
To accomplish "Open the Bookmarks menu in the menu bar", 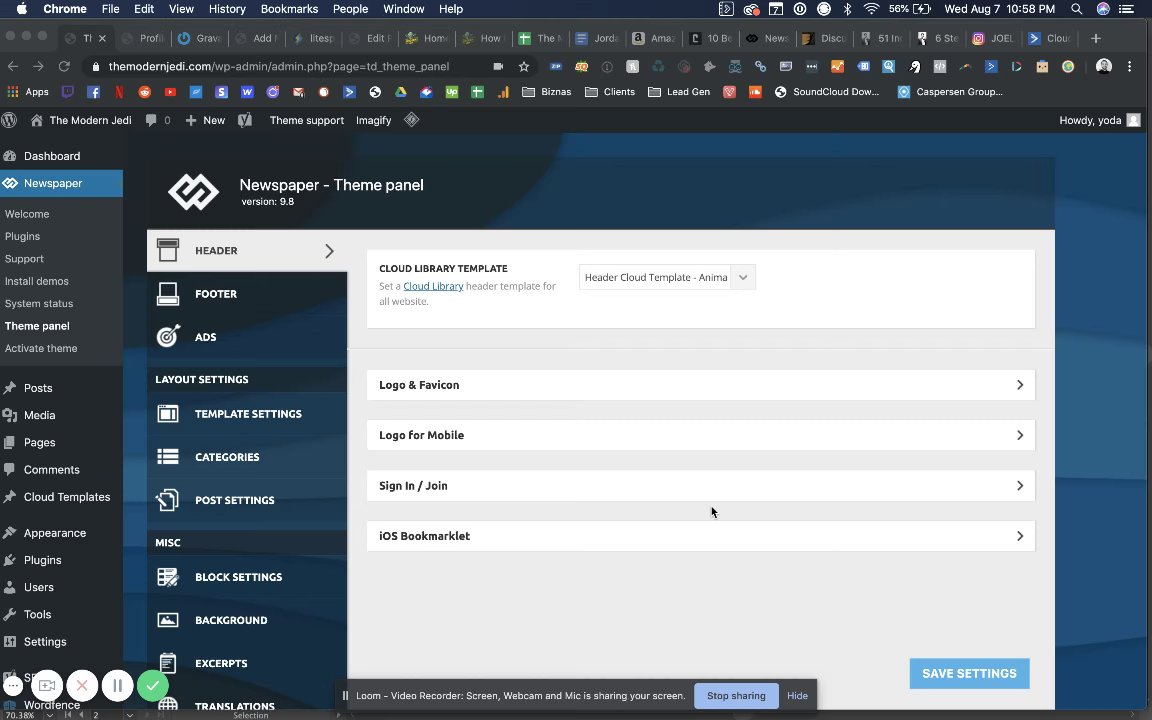I will click(x=289, y=9).
